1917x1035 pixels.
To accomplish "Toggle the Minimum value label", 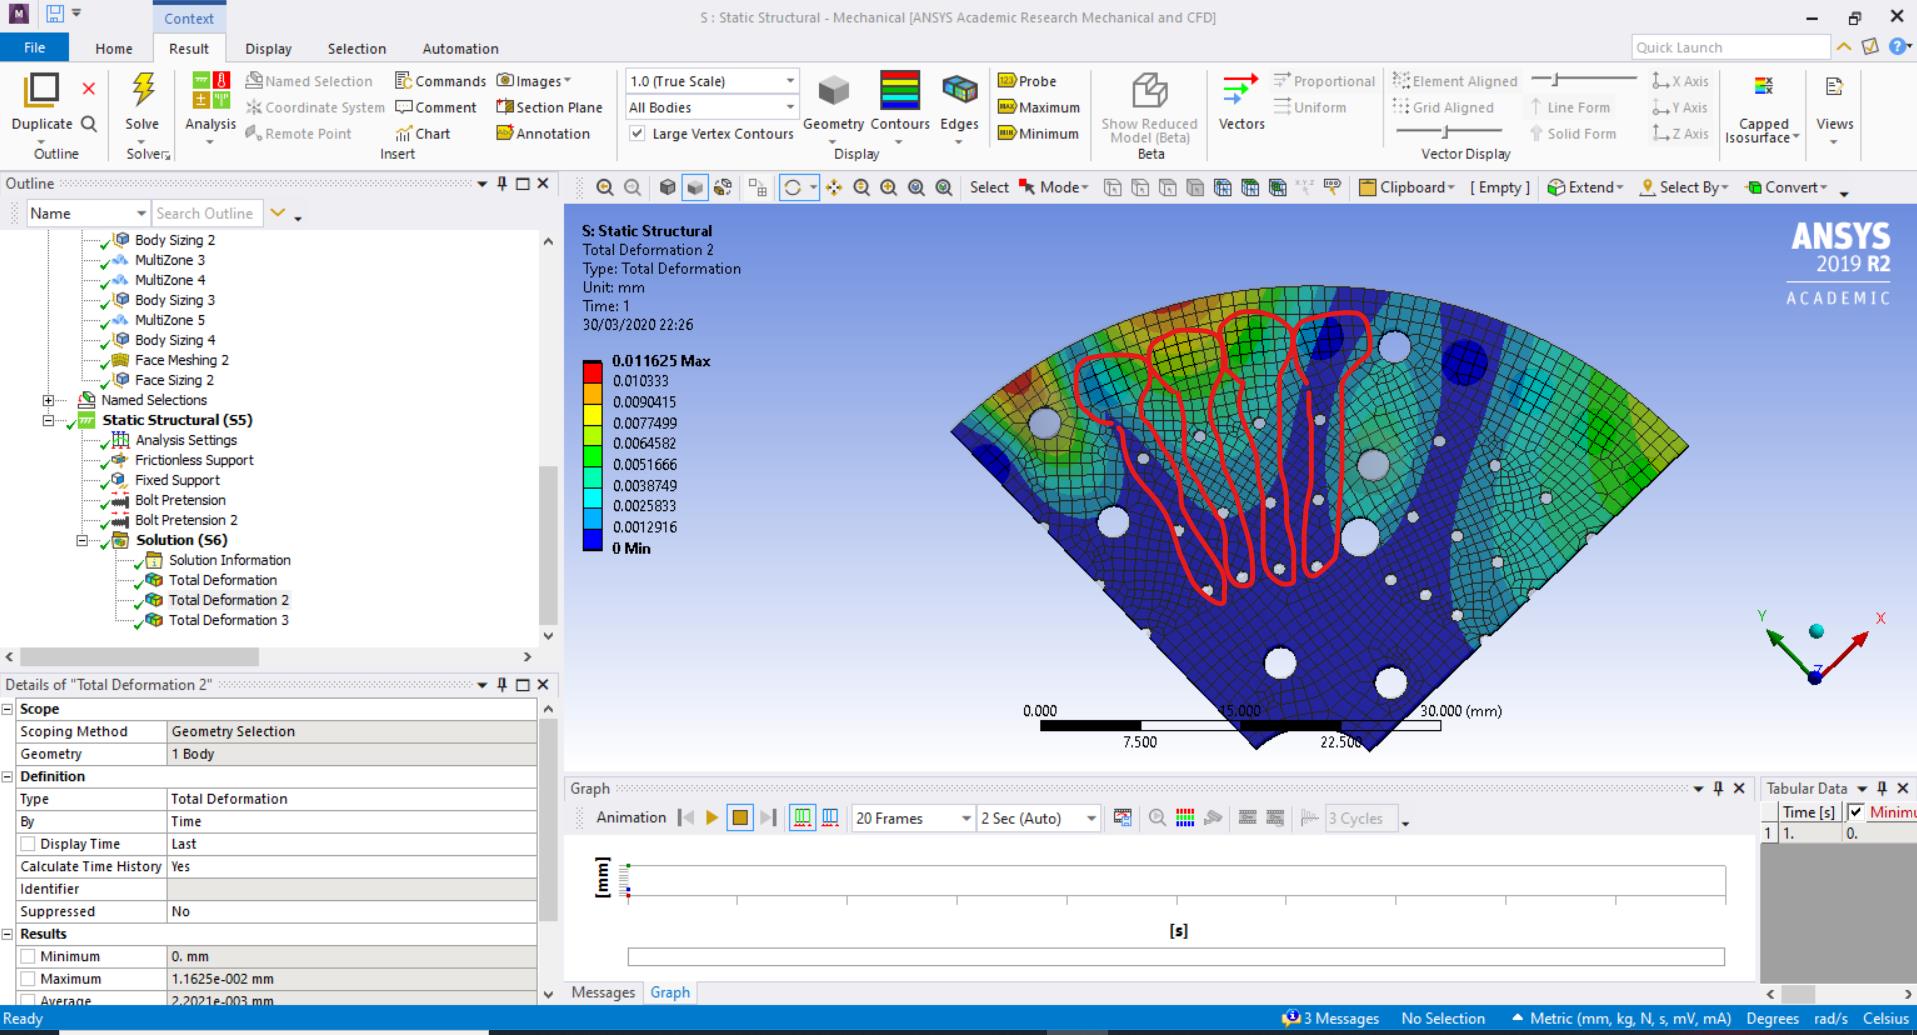I will pyautogui.click(x=1038, y=133).
